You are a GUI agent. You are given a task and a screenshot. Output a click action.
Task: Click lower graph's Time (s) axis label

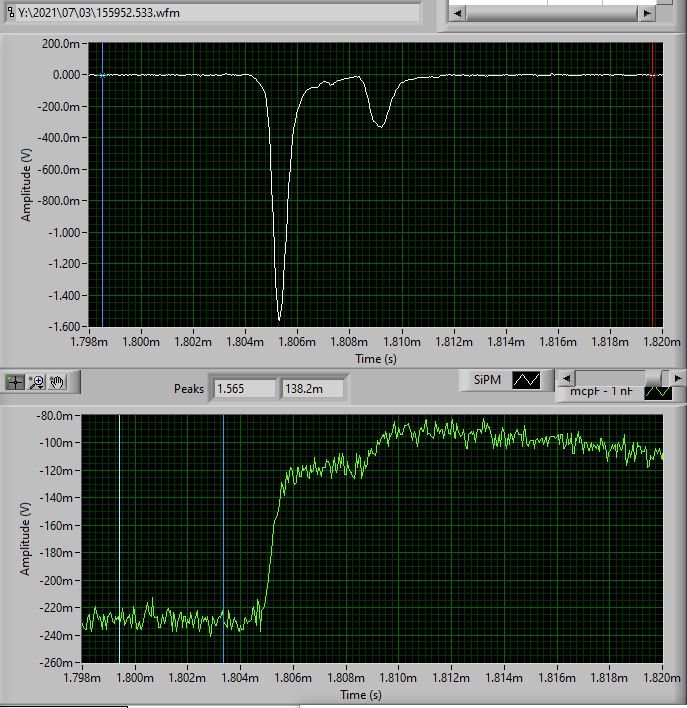361,695
